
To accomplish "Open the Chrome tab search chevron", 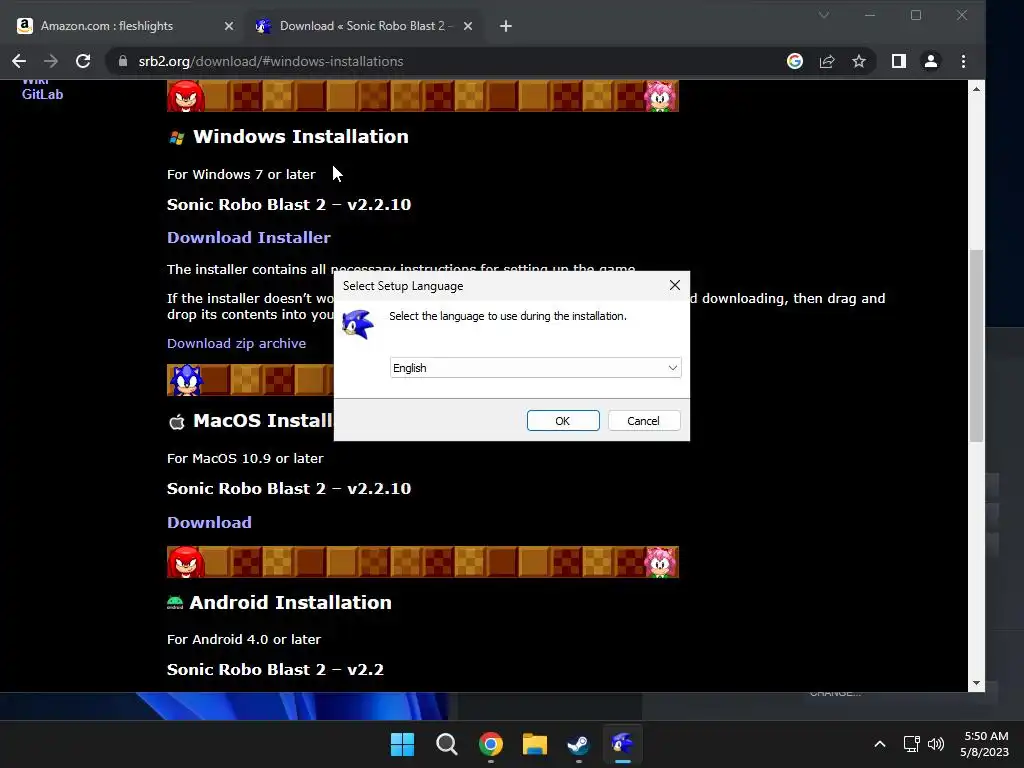I will 824,15.
